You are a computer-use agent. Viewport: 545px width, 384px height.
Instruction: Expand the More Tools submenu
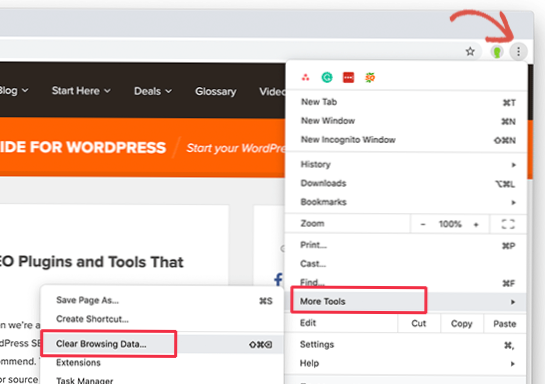(406, 301)
